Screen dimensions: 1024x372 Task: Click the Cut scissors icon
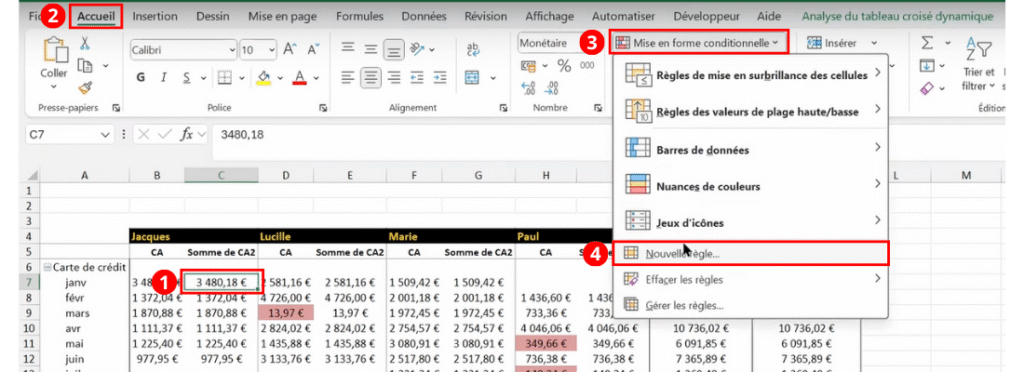[85, 44]
